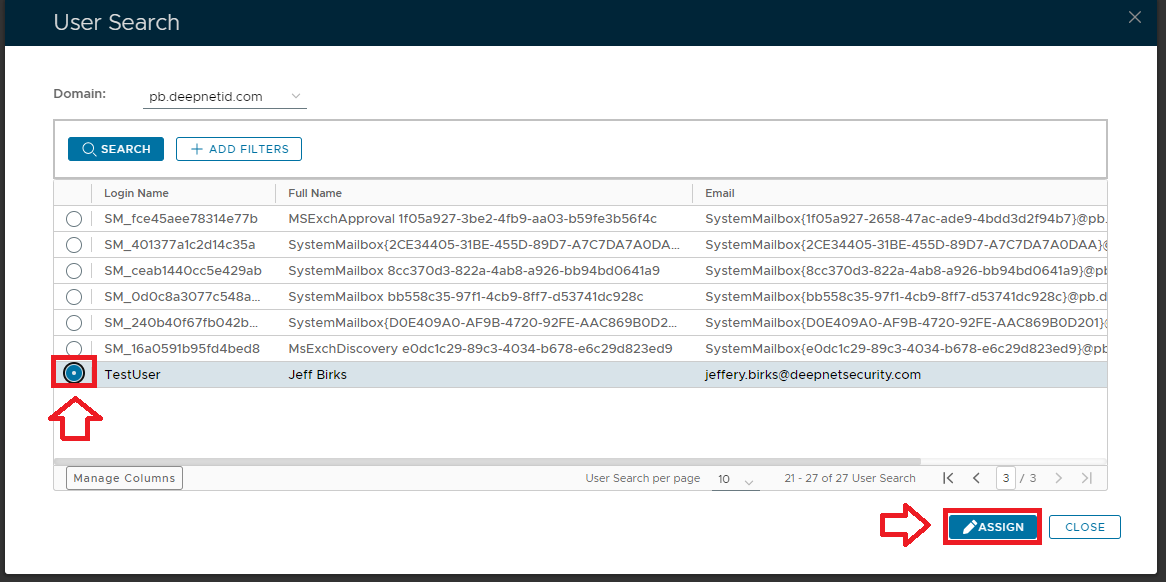
Task: Jump to the last results page
Action: click(x=1087, y=479)
